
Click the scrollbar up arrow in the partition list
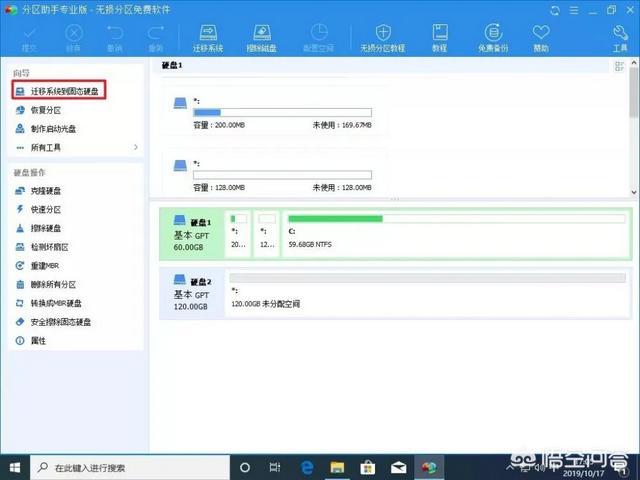pyautogui.click(x=634, y=63)
